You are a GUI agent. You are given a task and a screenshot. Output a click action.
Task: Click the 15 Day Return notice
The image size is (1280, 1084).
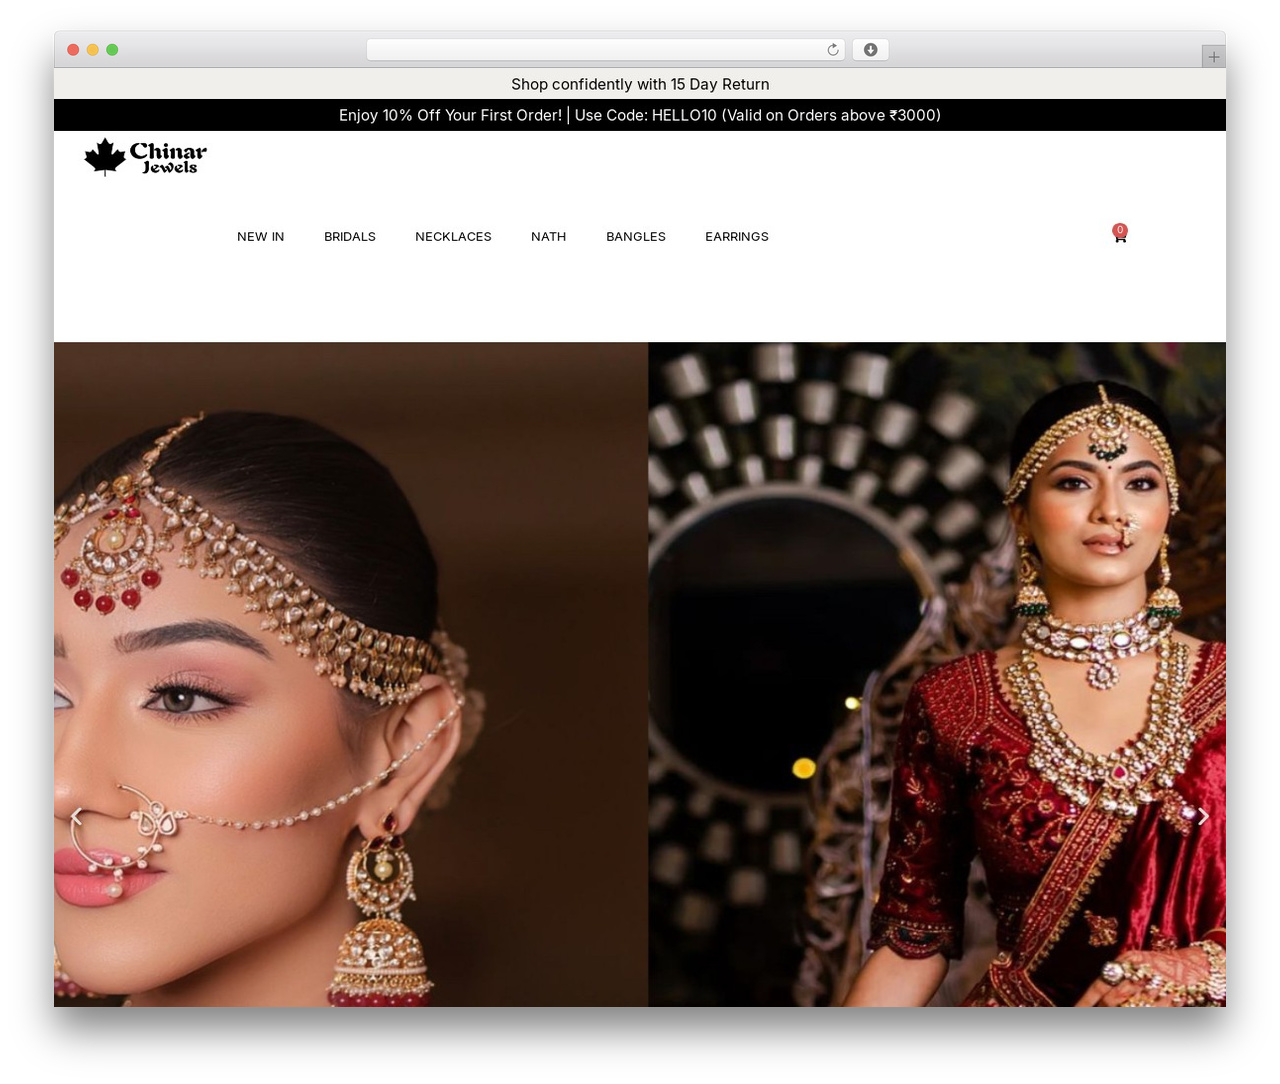click(640, 84)
